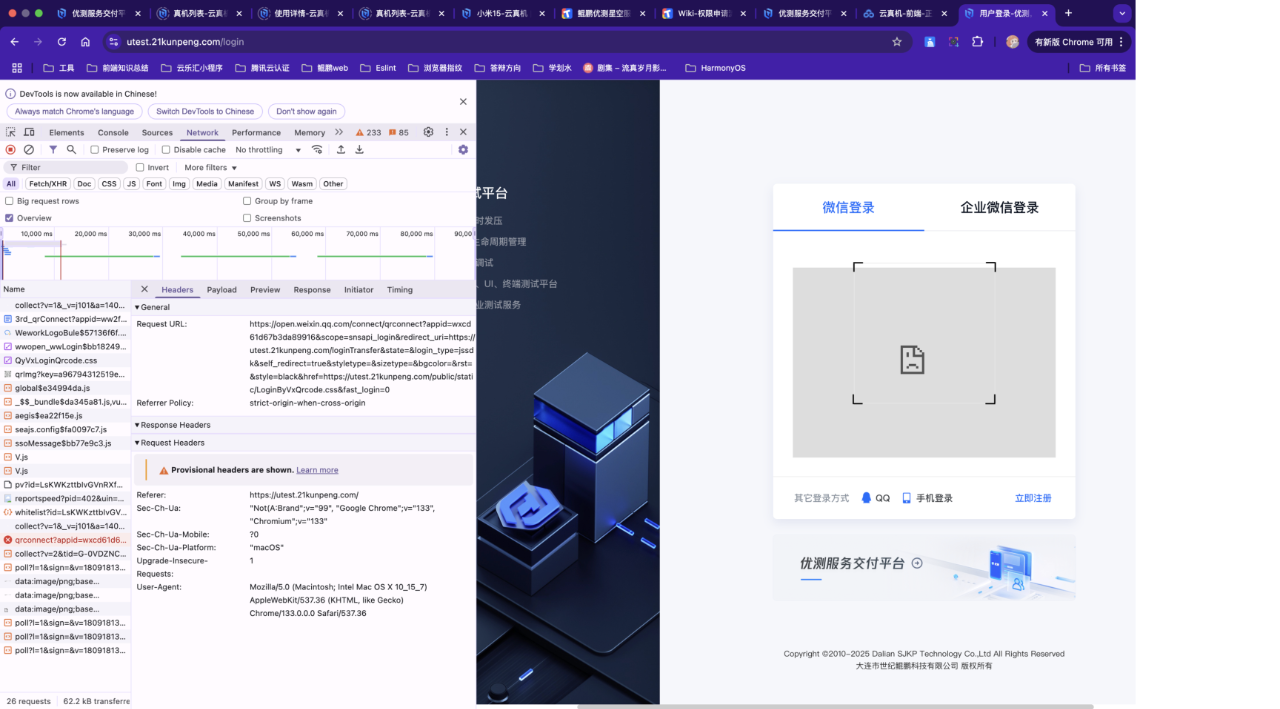Select the failed qrconnect request row

click(x=65, y=539)
